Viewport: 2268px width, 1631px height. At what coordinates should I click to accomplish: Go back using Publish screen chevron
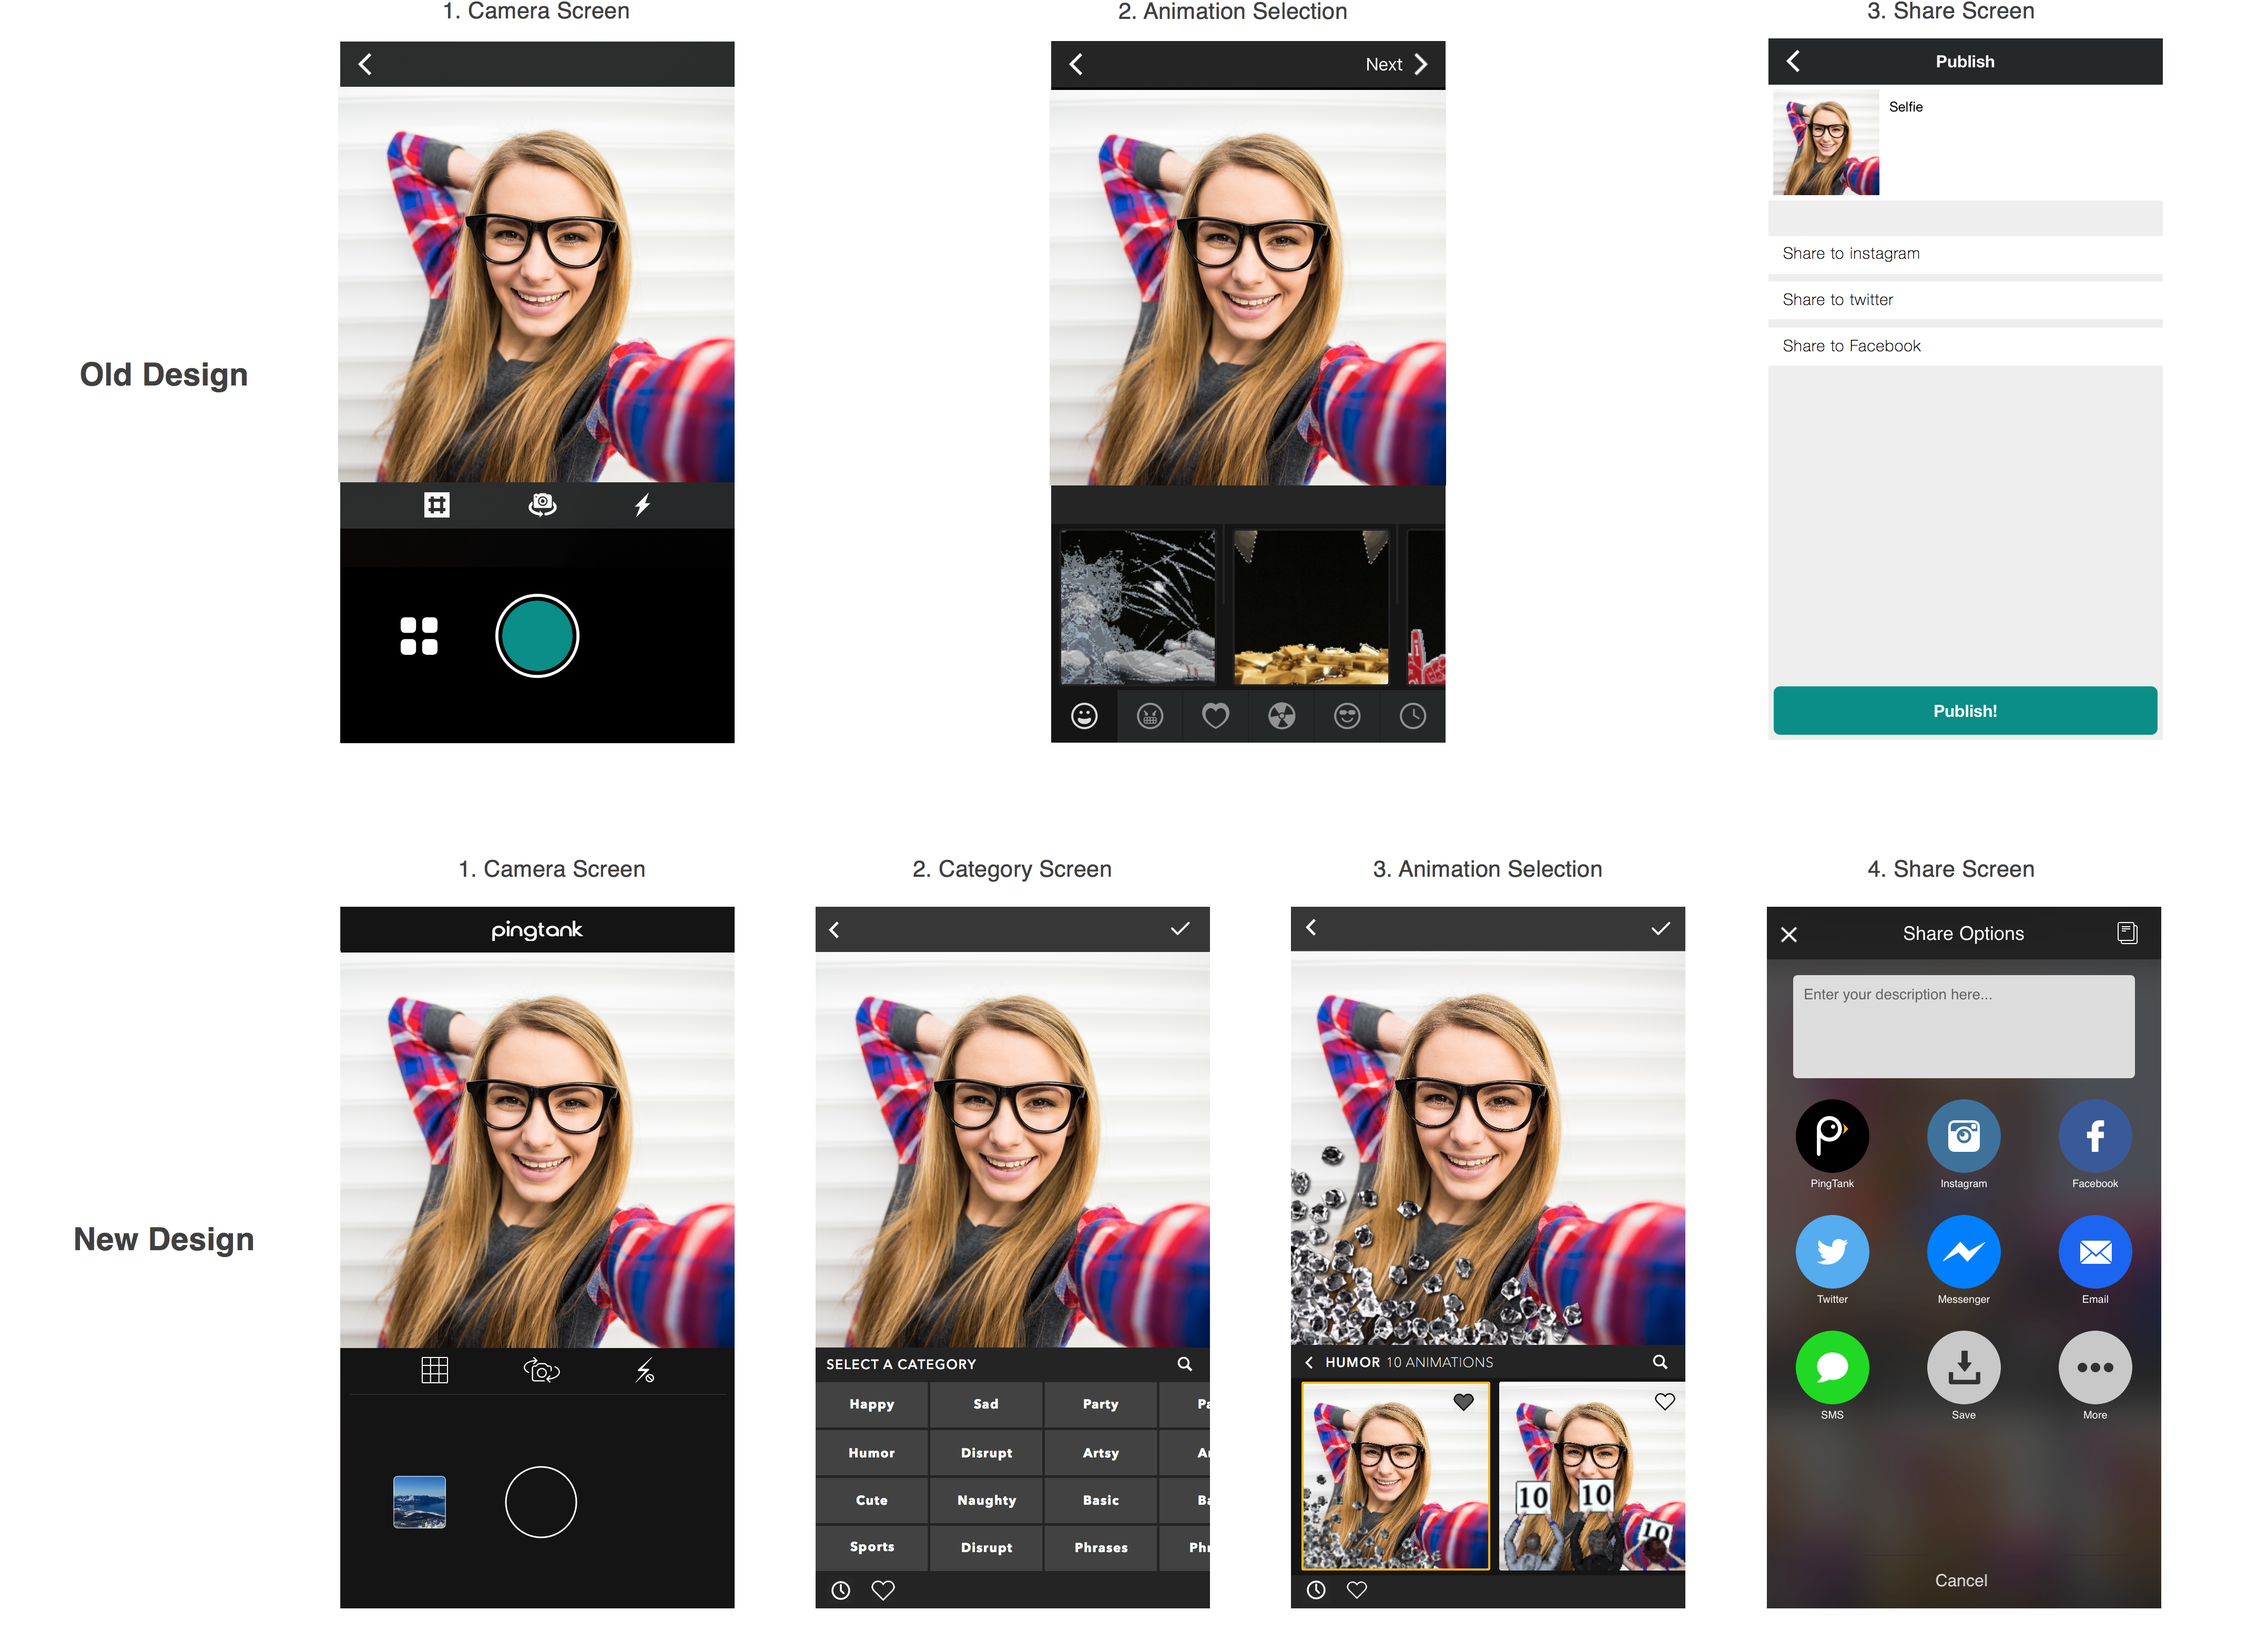point(1792,61)
